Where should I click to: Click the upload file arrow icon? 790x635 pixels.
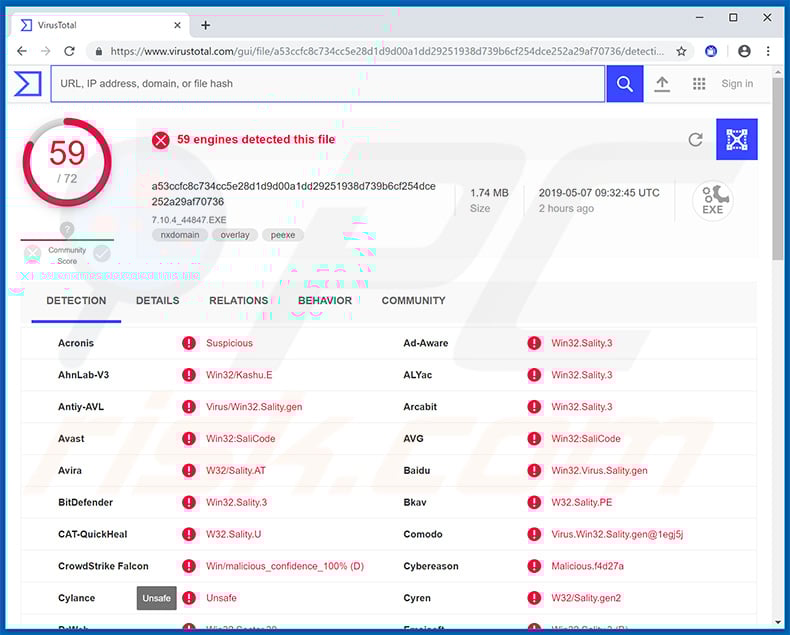[x=662, y=84]
